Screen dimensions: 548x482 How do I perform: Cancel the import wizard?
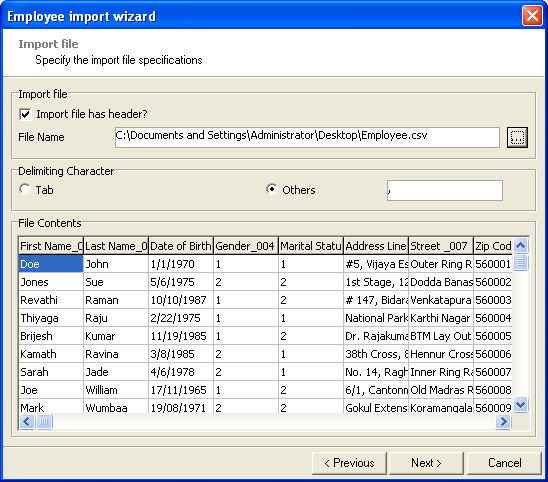click(504, 463)
